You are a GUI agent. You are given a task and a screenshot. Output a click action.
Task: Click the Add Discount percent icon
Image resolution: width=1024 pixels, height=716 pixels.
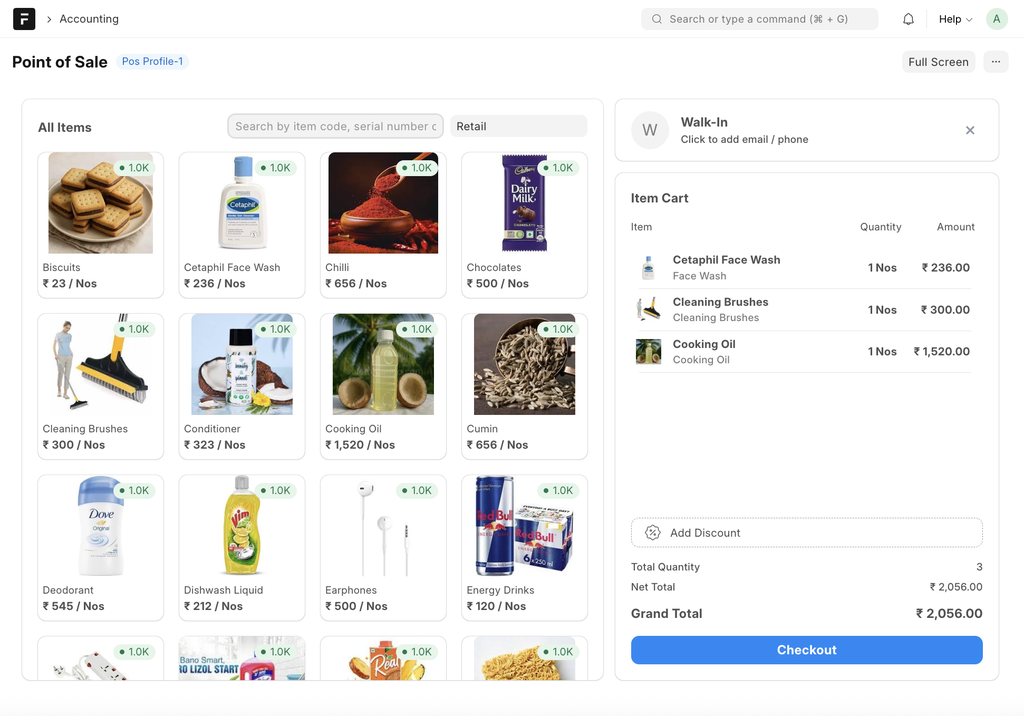[x=653, y=533]
